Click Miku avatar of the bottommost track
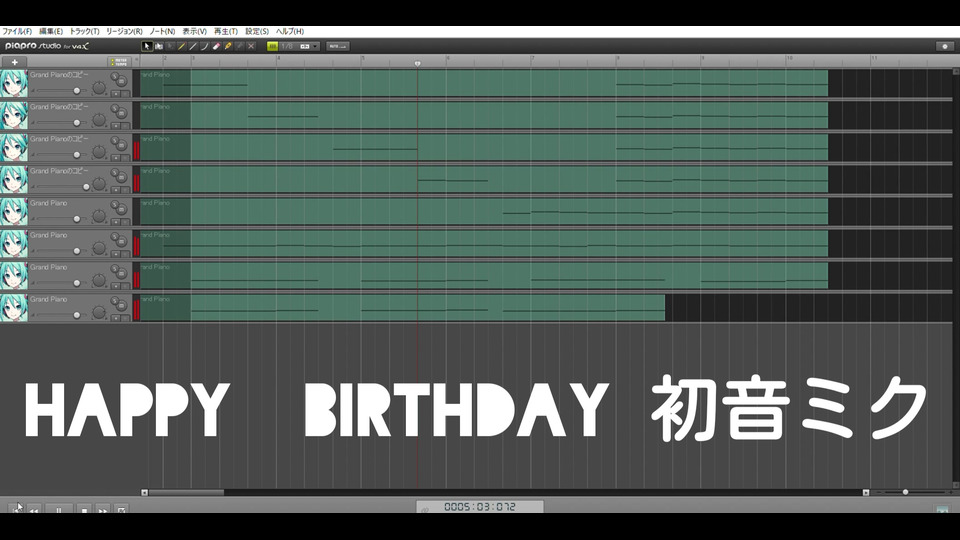The image size is (960, 540). [x=13, y=308]
